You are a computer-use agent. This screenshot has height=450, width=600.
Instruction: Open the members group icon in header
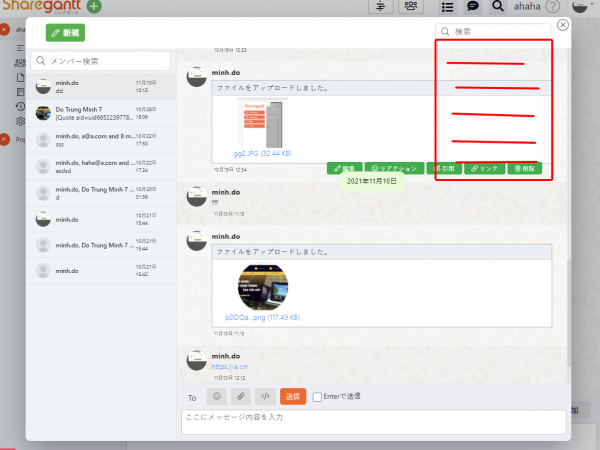pos(411,7)
